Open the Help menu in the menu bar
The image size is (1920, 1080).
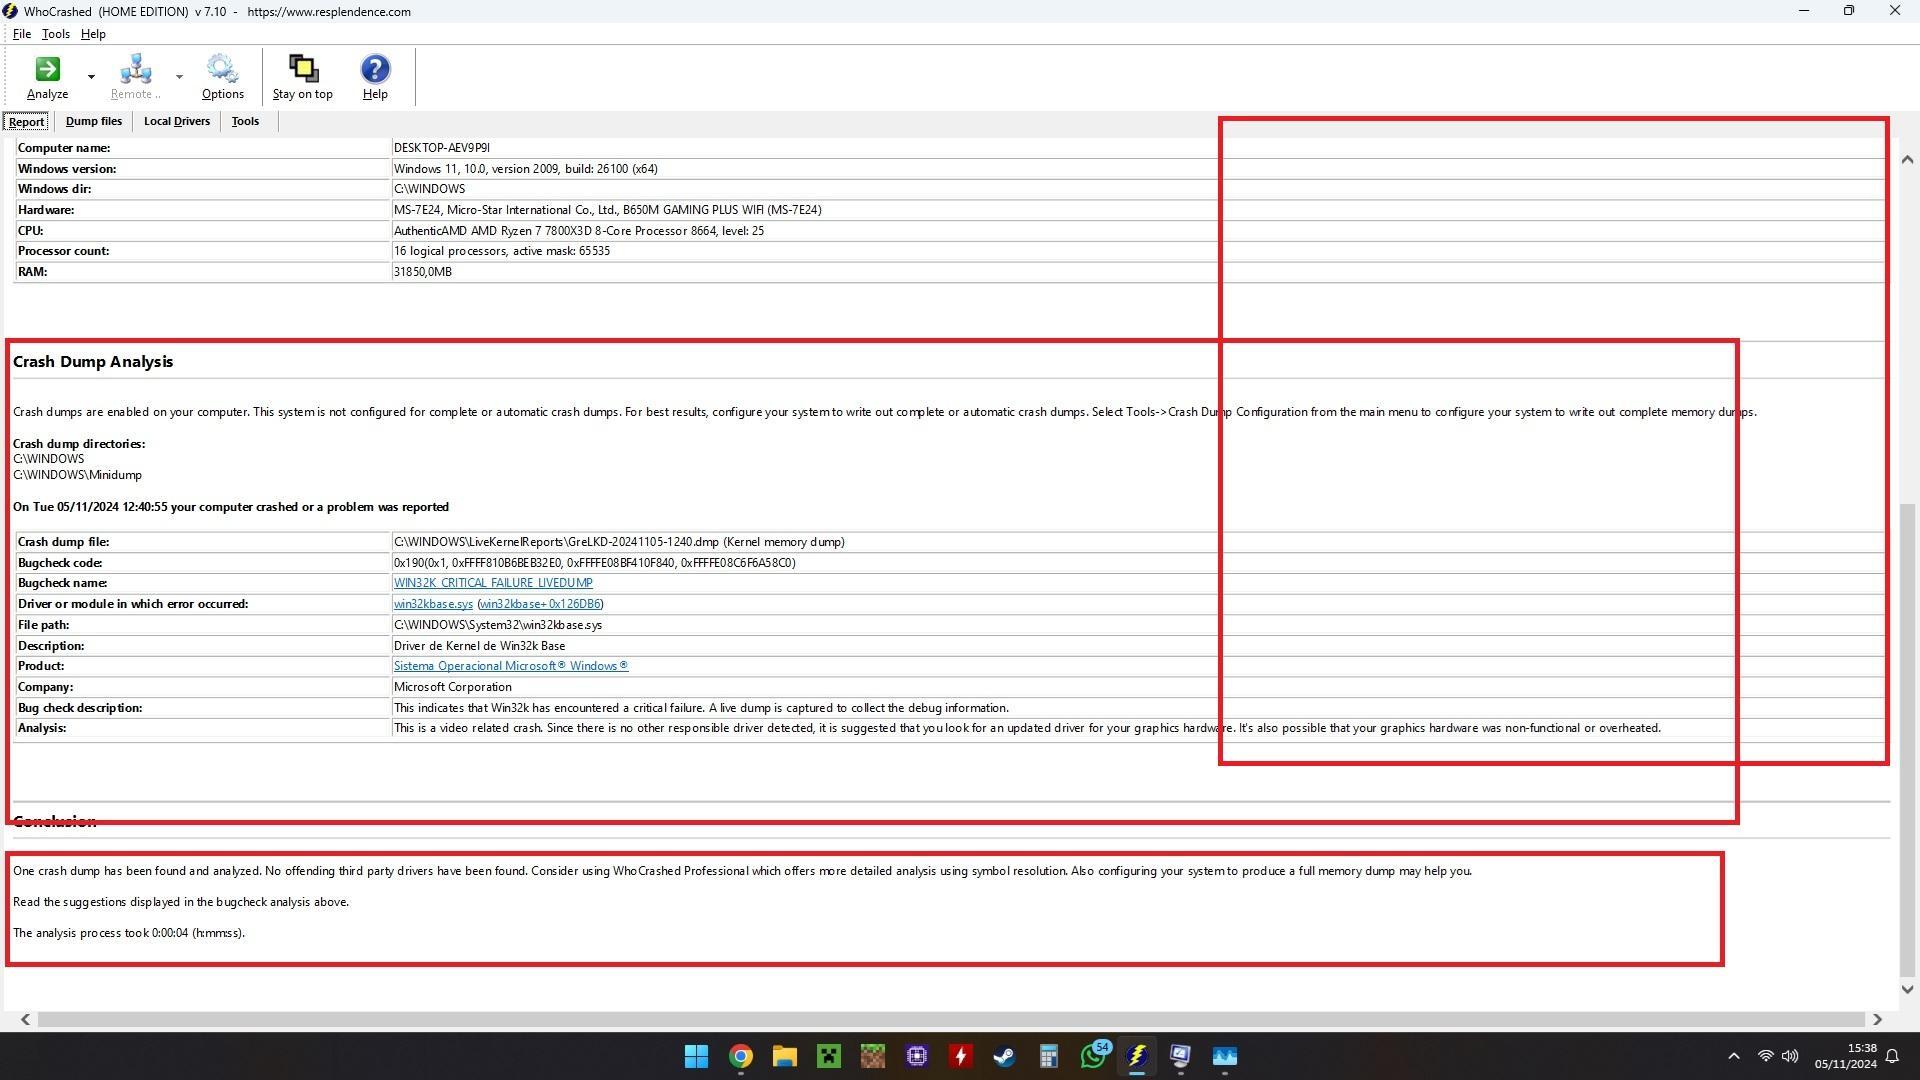pos(93,34)
